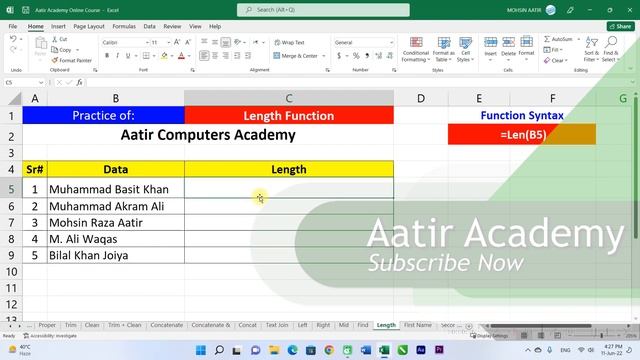Click Accessibility: Investigate in status bar
Image resolution: width=640 pixels, height=360 pixels.
(x=50, y=336)
